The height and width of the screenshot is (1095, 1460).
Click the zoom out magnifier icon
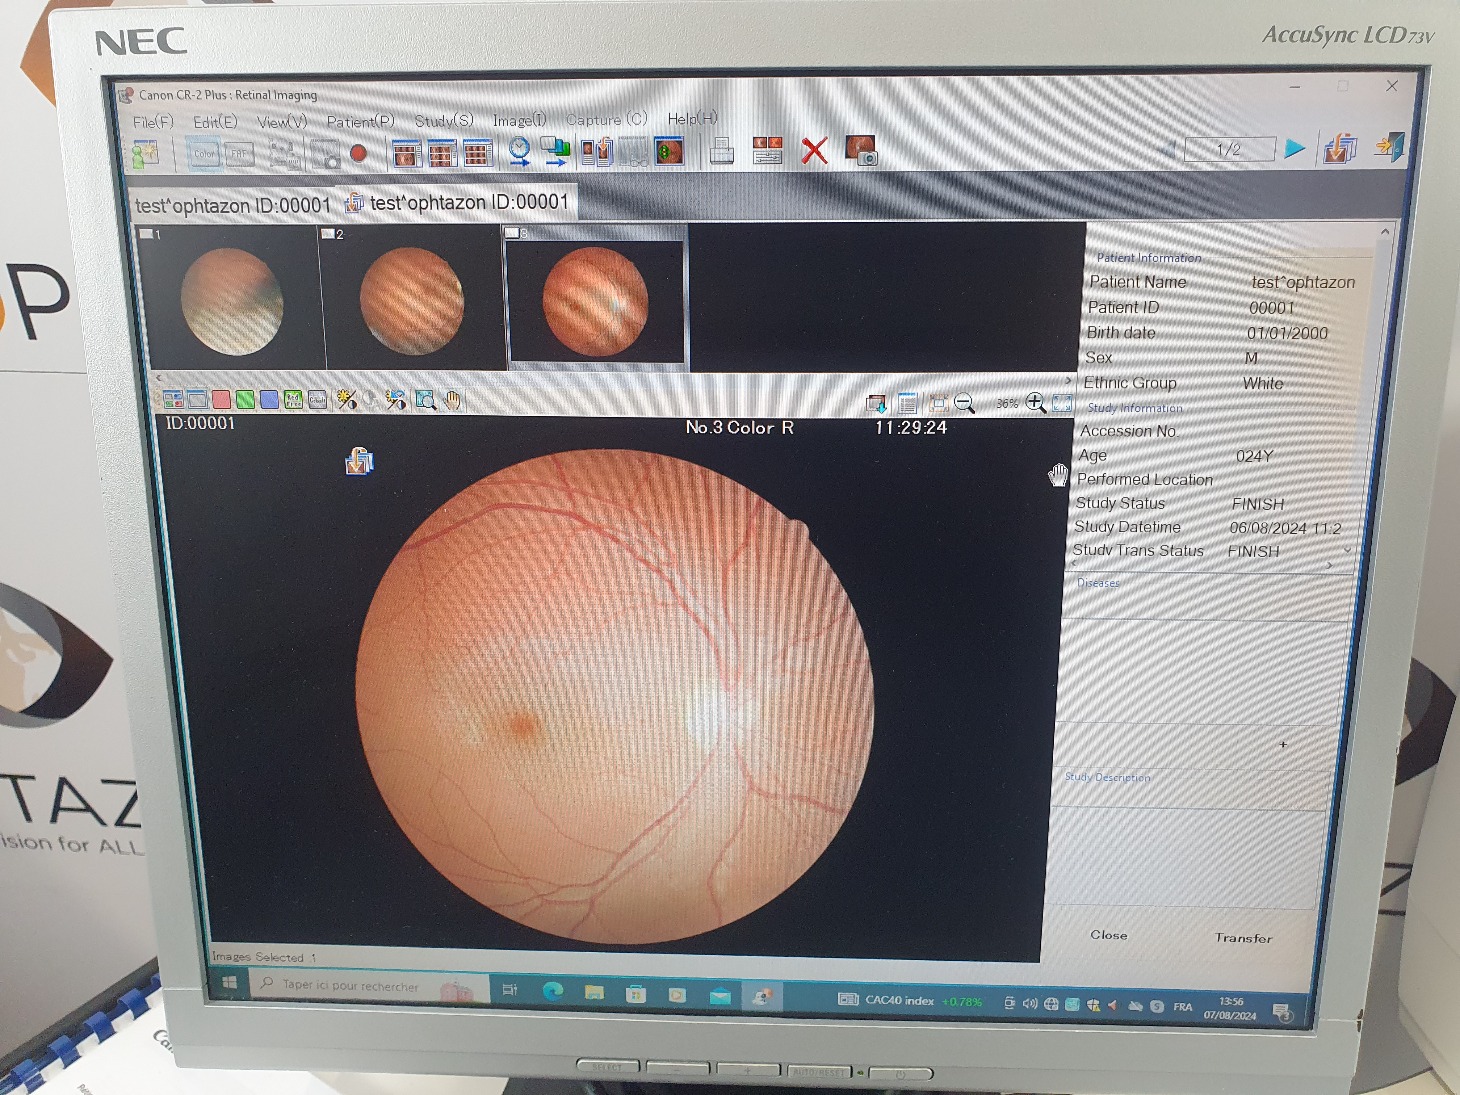click(964, 403)
